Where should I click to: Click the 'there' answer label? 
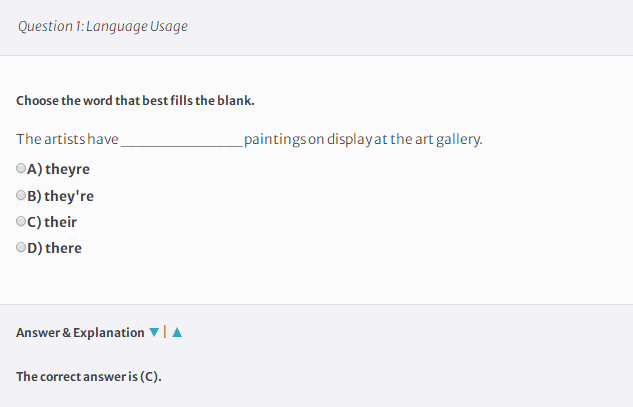(x=54, y=248)
